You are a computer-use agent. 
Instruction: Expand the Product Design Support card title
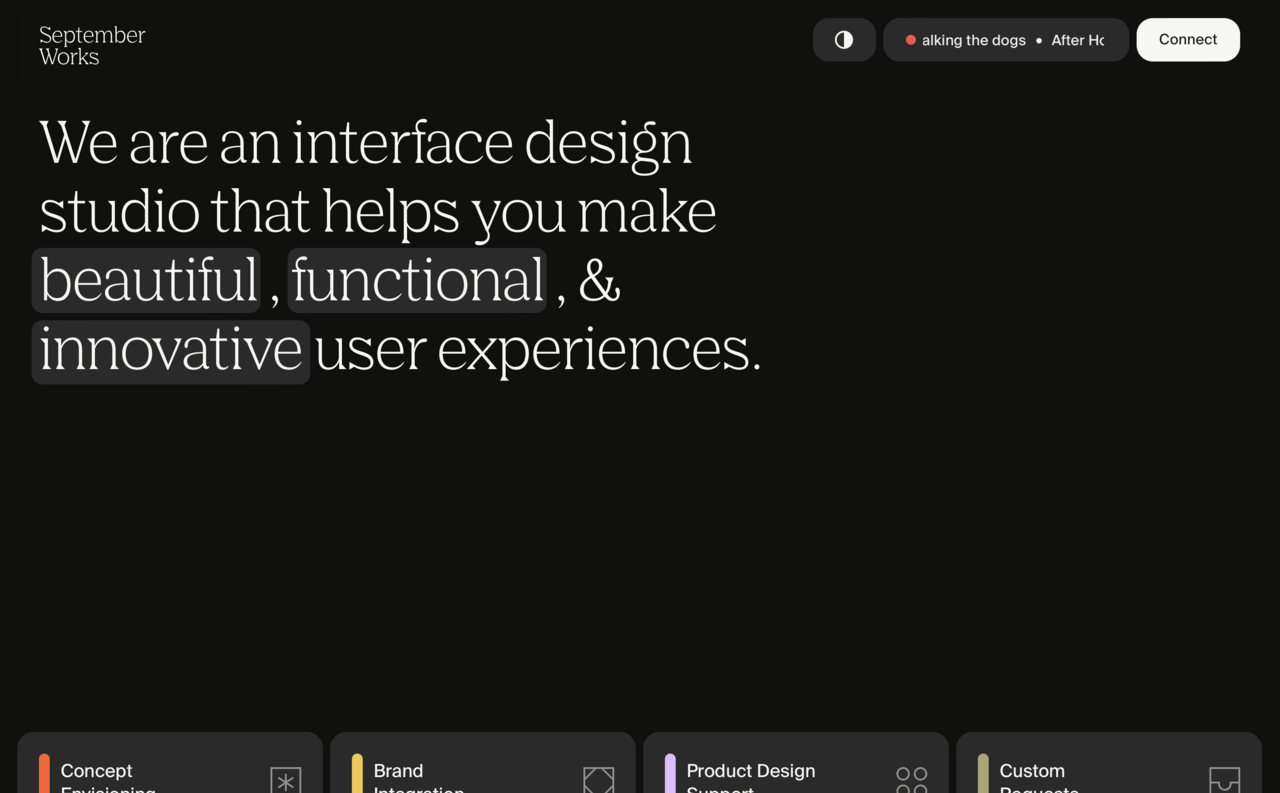point(750,771)
